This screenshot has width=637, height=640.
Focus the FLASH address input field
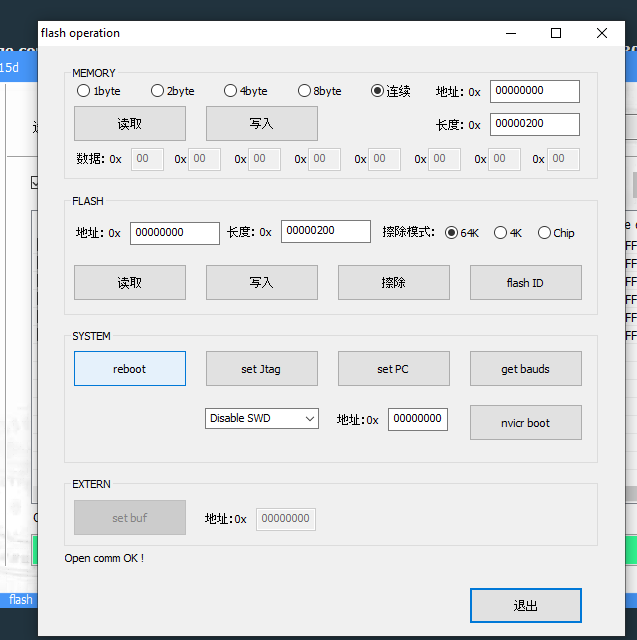tap(175, 233)
